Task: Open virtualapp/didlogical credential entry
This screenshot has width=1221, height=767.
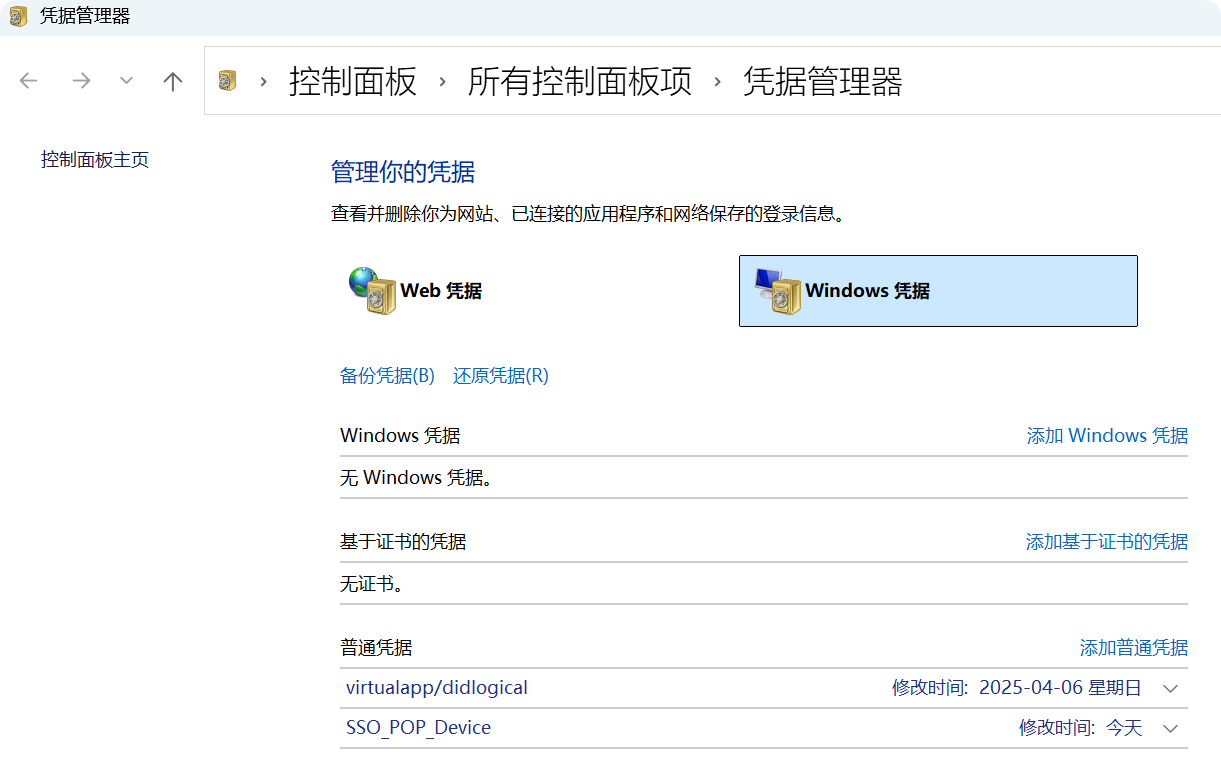Action: 437,688
